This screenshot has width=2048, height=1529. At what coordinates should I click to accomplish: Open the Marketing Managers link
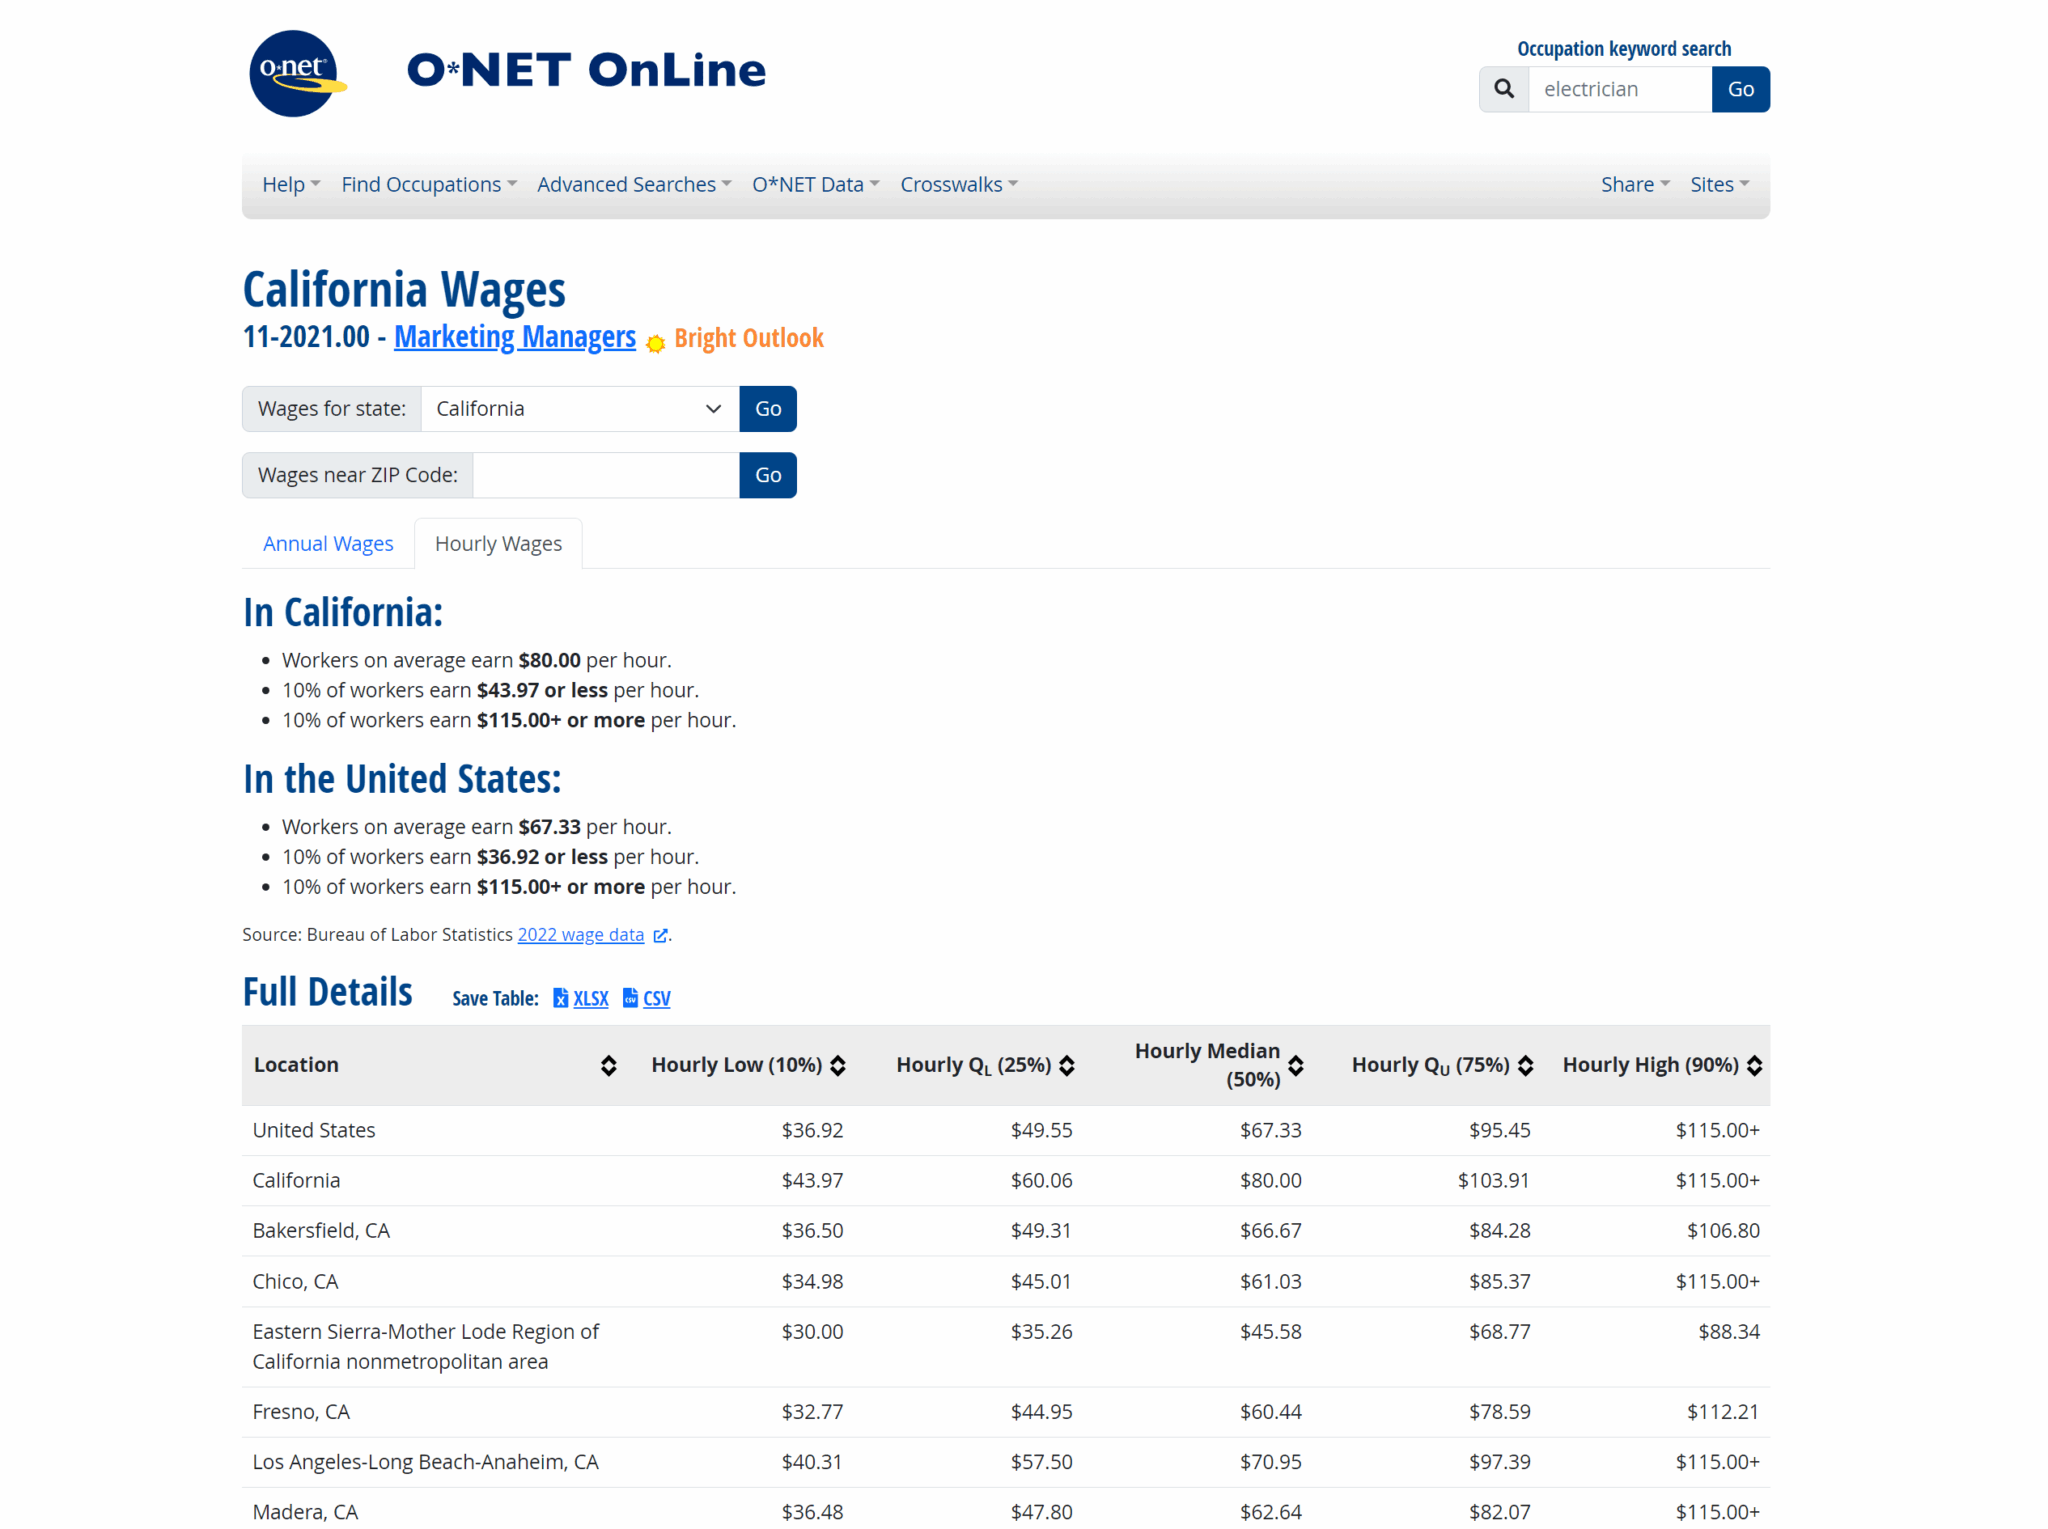(x=515, y=337)
